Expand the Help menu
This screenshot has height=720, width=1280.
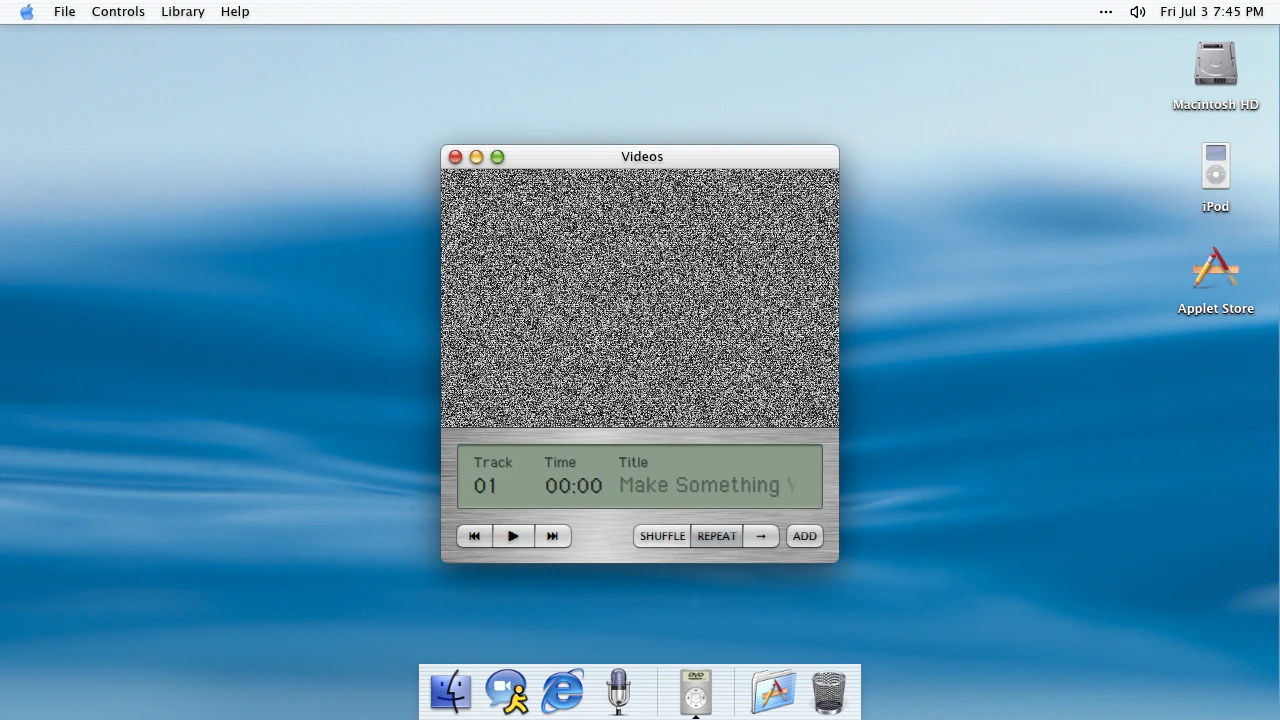[x=235, y=12]
